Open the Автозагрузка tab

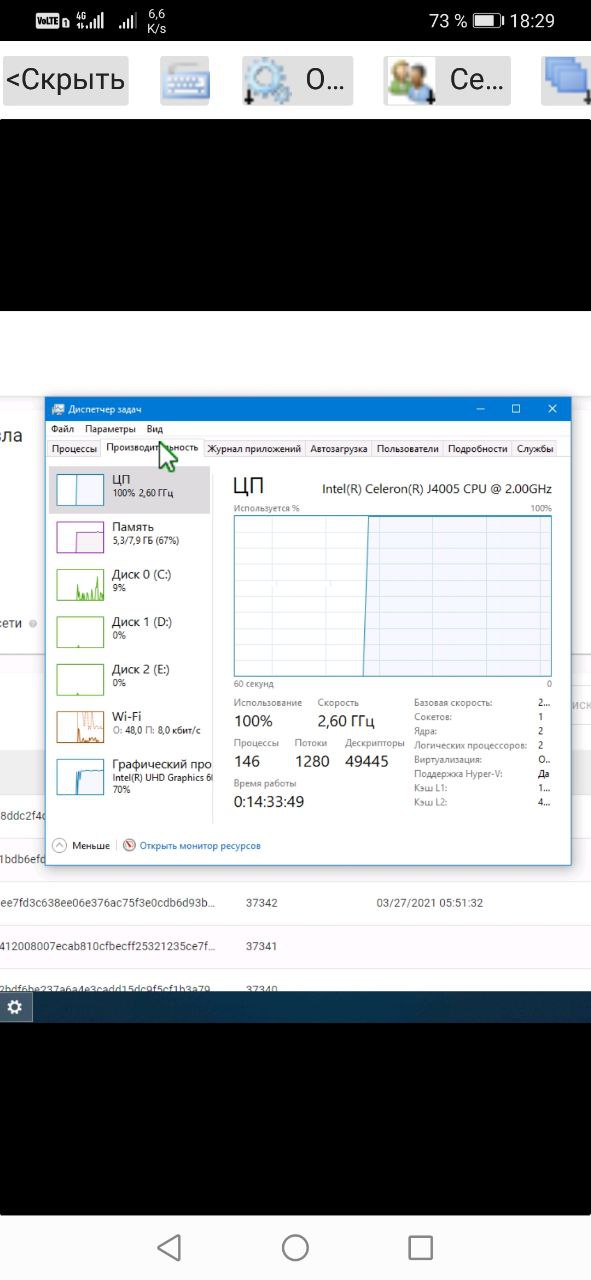click(x=339, y=449)
